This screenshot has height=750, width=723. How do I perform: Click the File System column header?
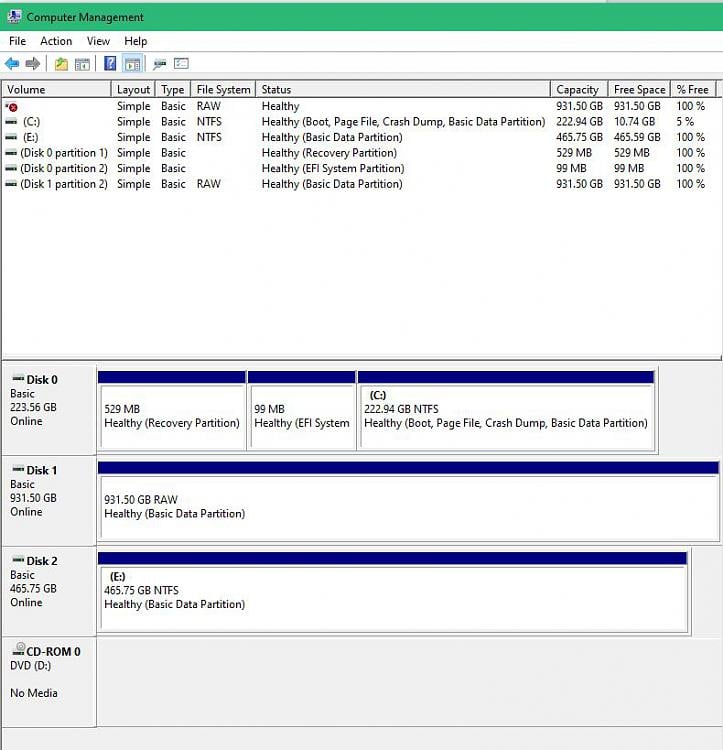(x=223, y=89)
